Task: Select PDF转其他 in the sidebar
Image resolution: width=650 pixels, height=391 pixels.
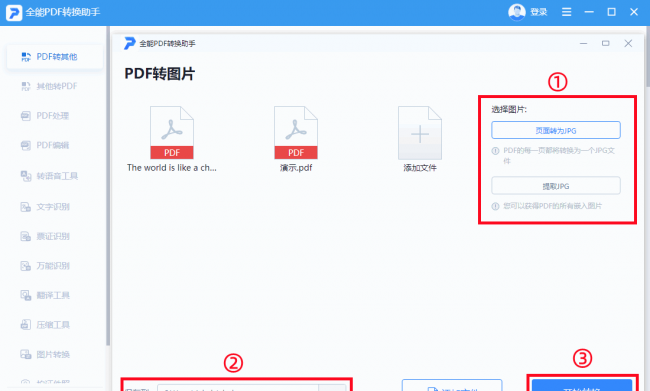Action: 55,57
